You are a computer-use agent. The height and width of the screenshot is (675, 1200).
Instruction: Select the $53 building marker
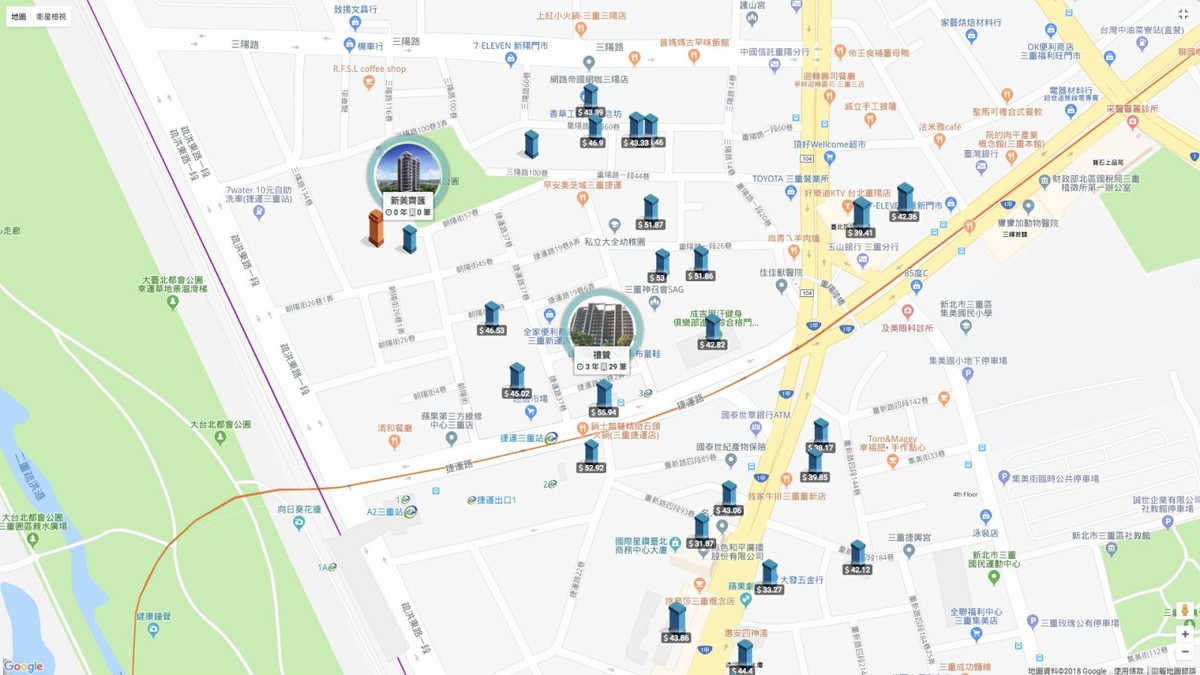660,267
